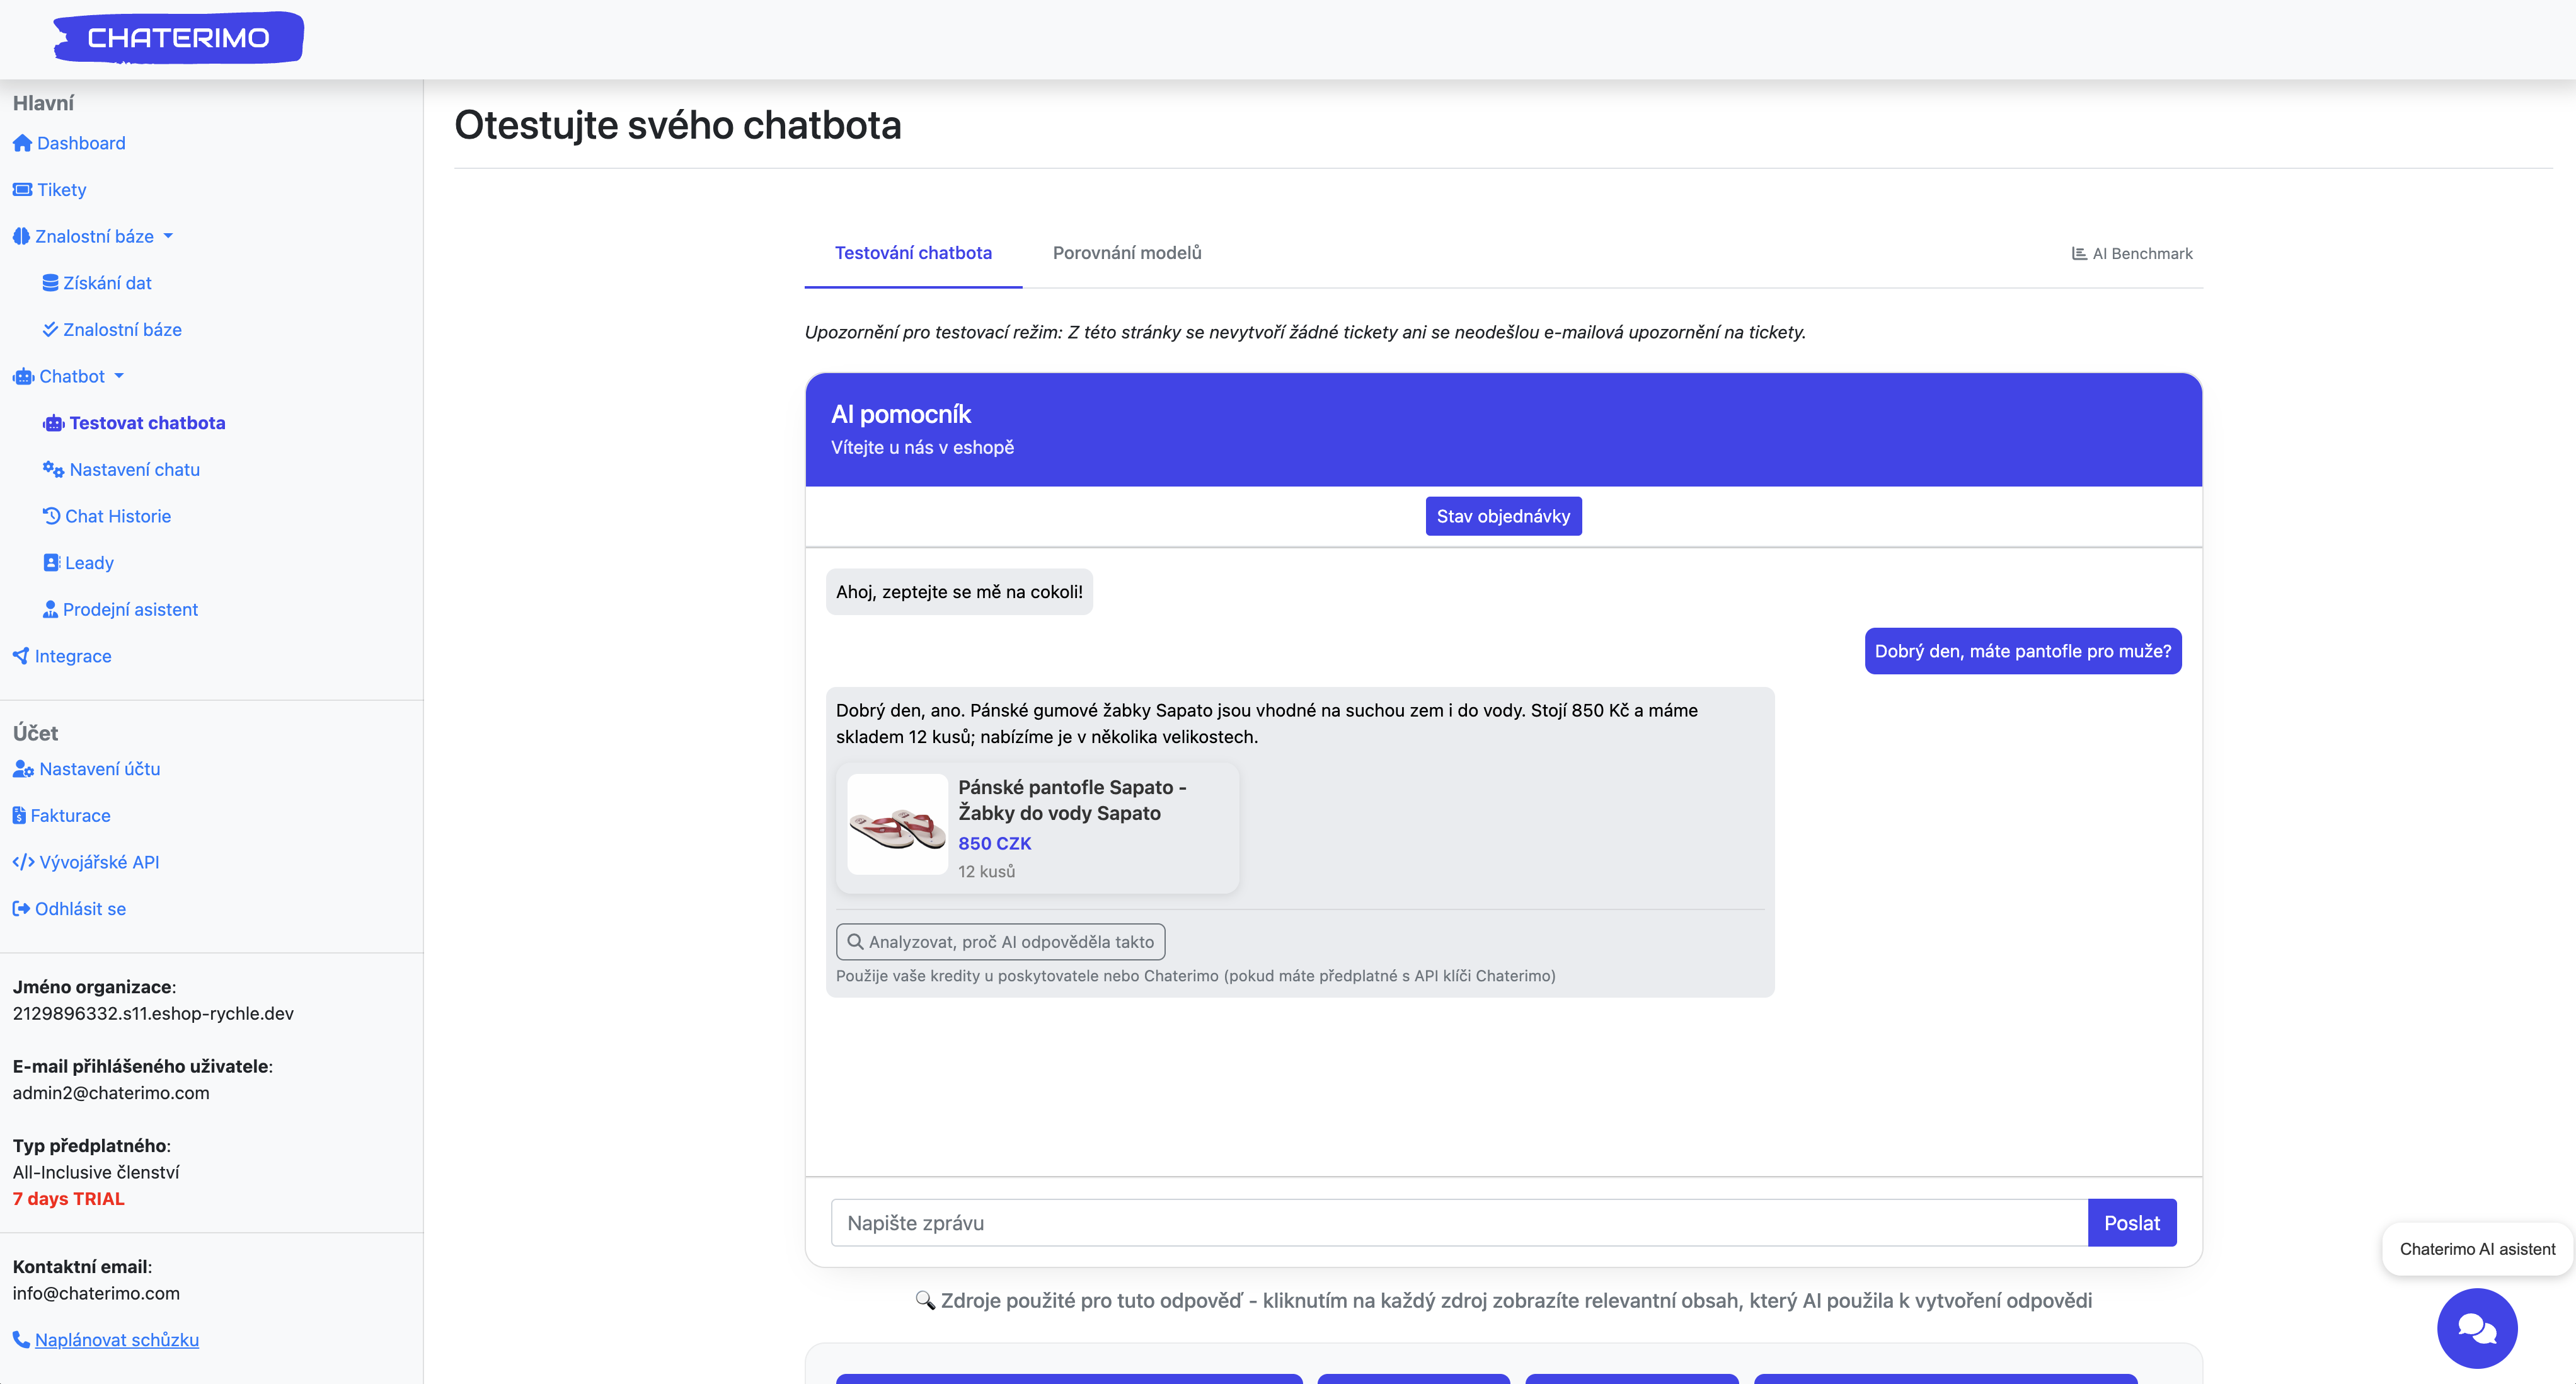Viewport: 2576px width, 1384px height.
Task: Click the phone icon beside Naplánovat schůzku
Action: (x=21, y=1340)
